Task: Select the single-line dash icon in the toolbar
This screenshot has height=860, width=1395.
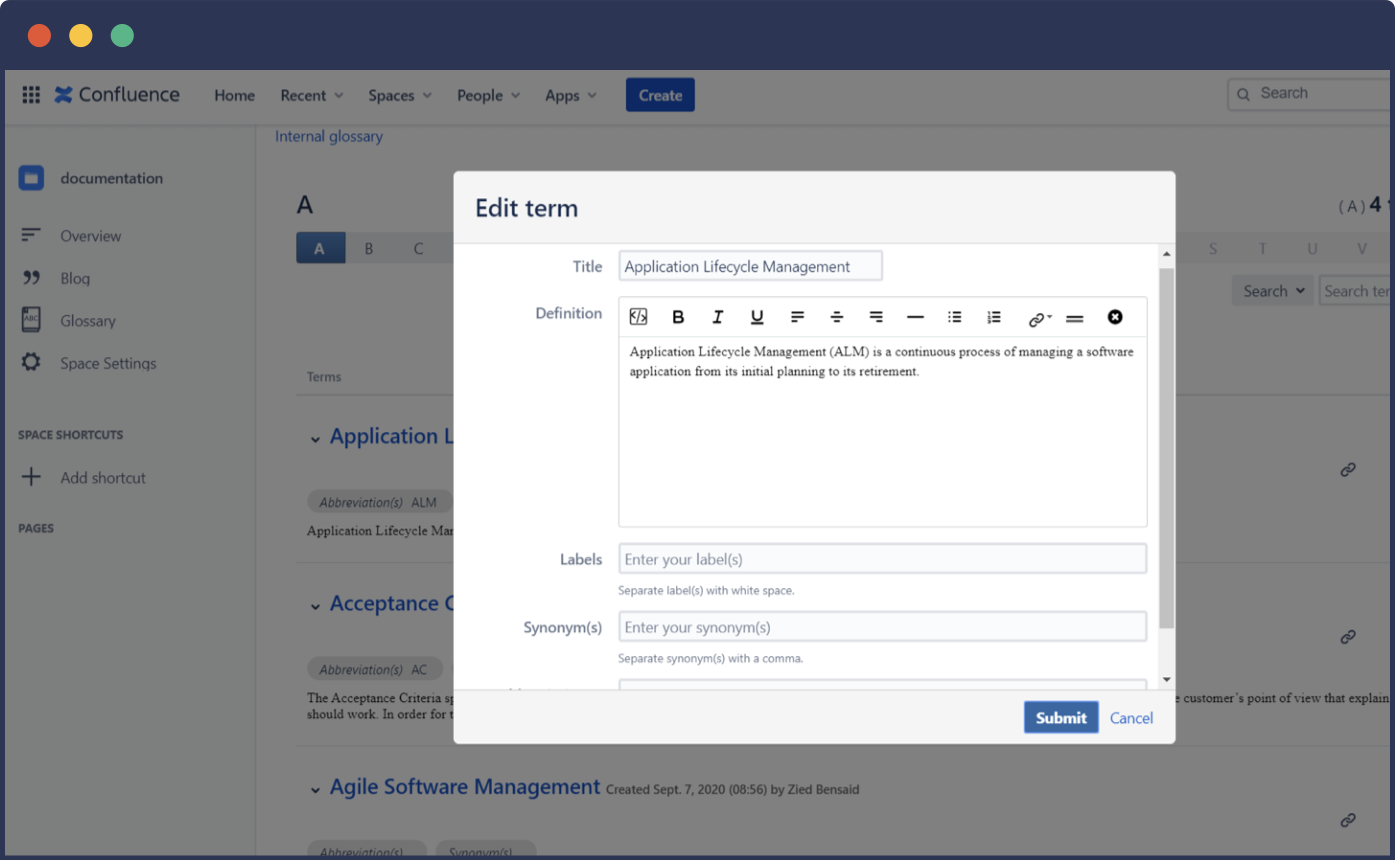Action: coord(915,317)
